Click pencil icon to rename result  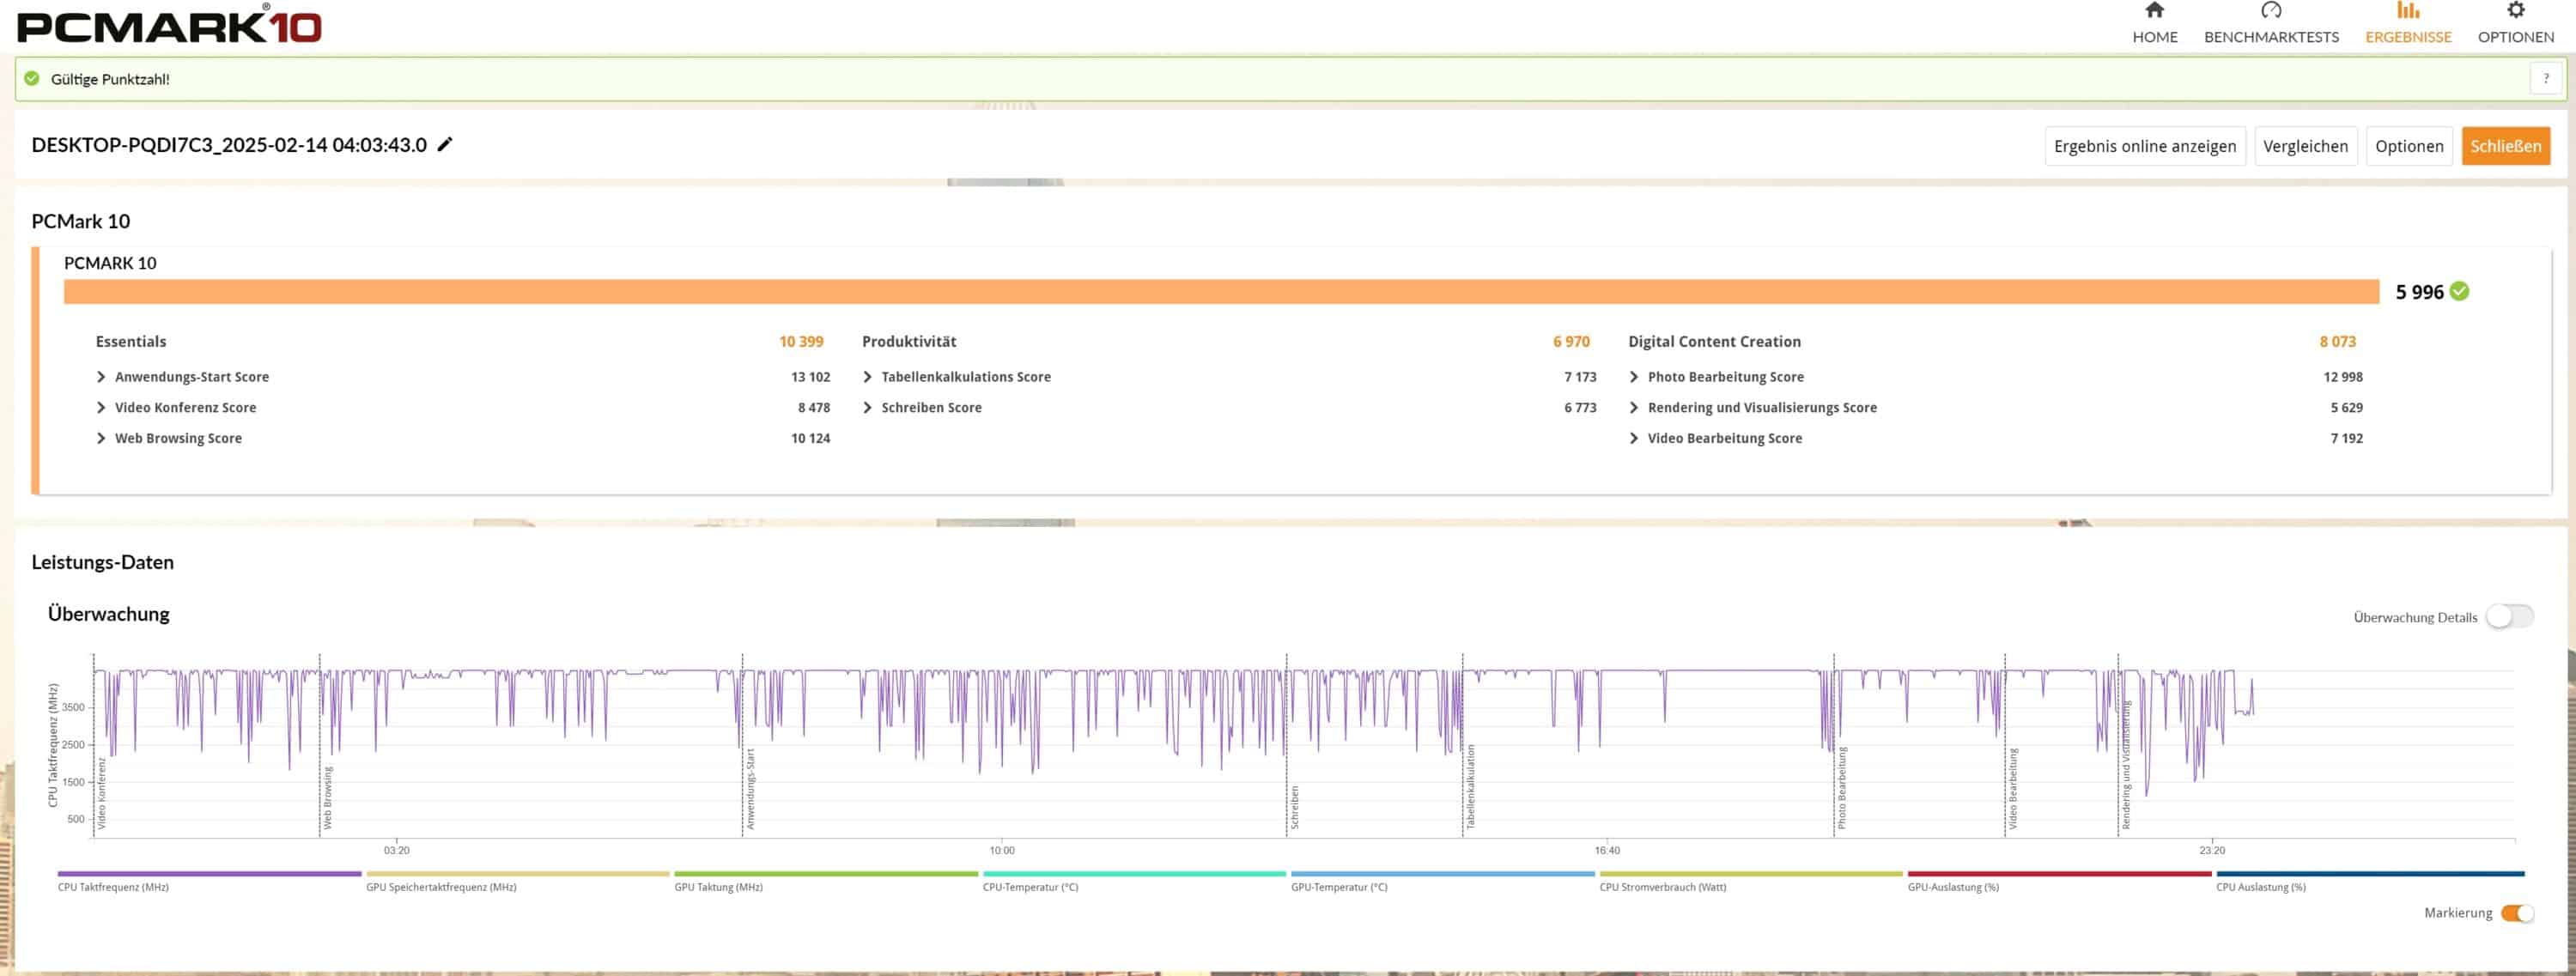click(445, 144)
